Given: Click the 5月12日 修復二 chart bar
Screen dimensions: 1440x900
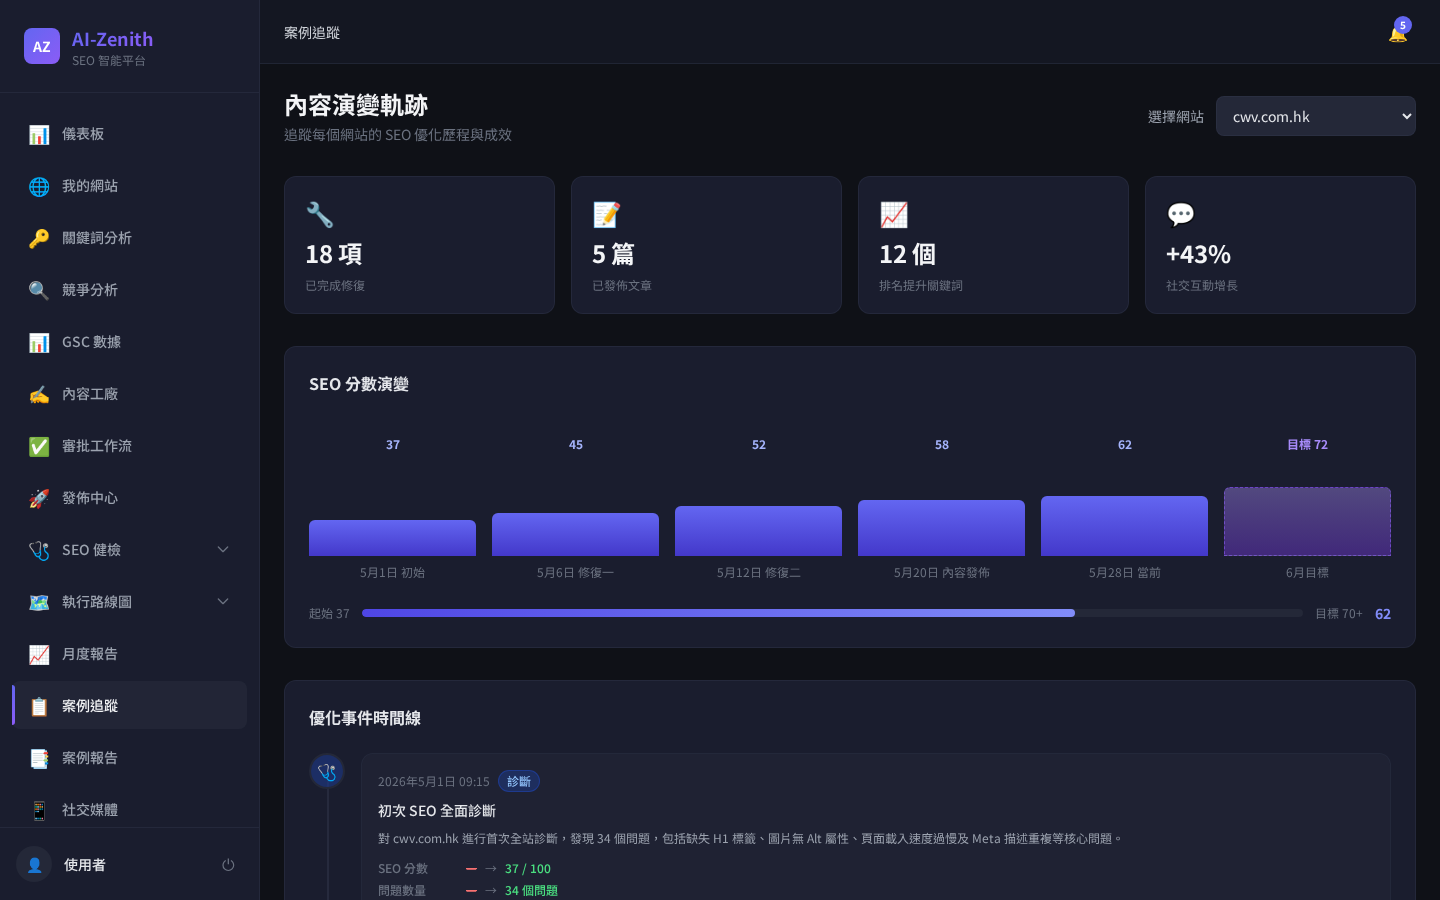Looking at the screenshot, I should coord(758,531).
